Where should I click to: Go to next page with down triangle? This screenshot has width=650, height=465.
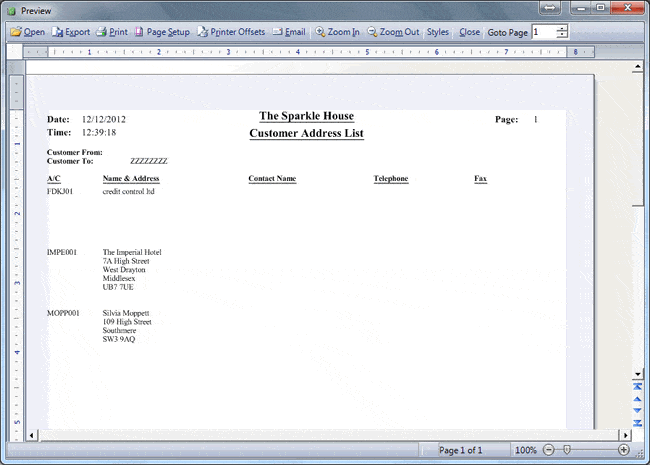pyautogui.click(x=638, y=411)
